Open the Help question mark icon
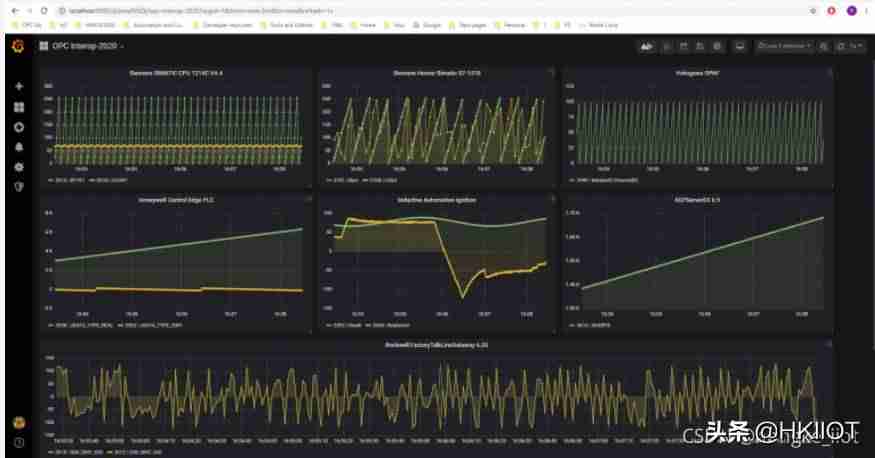Image resolution: width=875 pixels, height=458 pixels. pyautogui.click(x=19, y=442)
